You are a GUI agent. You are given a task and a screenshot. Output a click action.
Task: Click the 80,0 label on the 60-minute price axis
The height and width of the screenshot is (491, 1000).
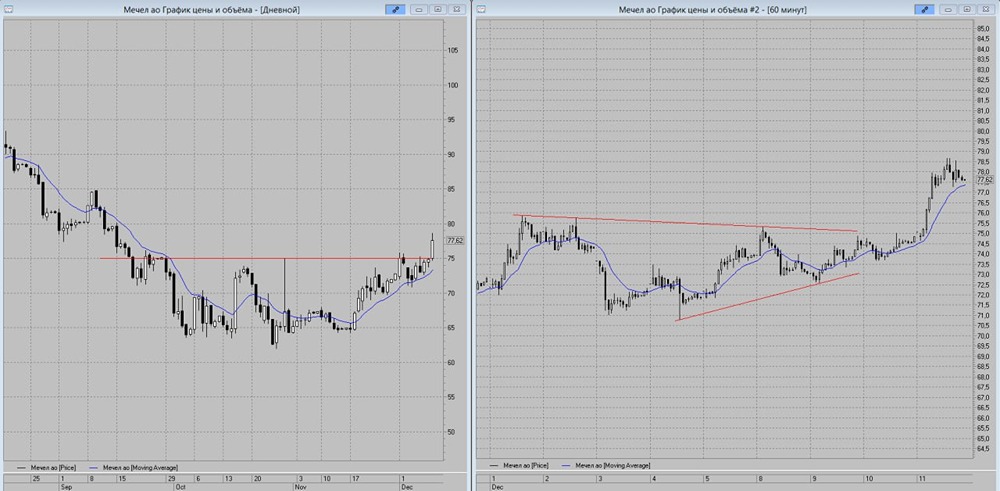click(983, 131)
